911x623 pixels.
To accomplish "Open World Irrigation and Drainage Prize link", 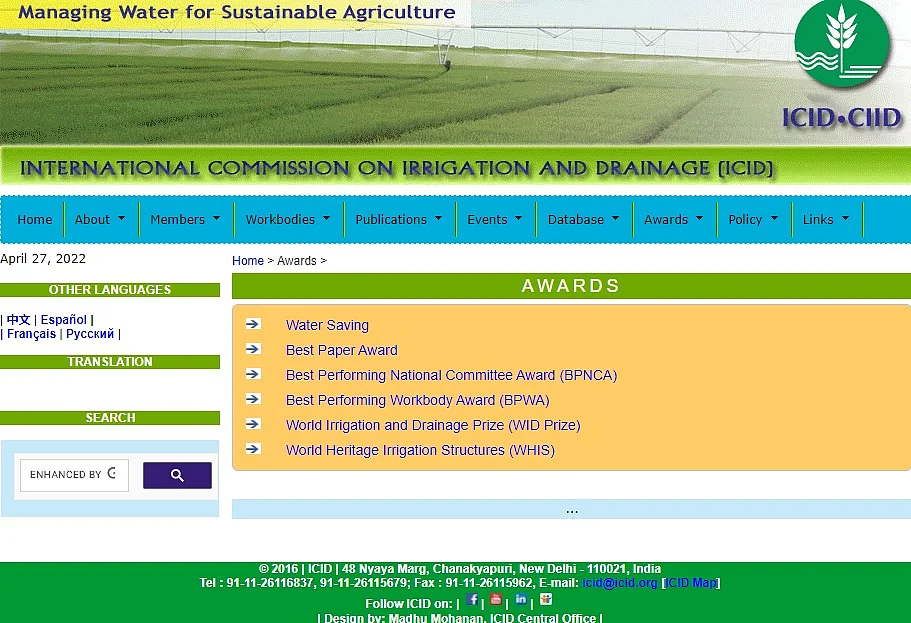I will pyautogui.click(x=433, y=425).
